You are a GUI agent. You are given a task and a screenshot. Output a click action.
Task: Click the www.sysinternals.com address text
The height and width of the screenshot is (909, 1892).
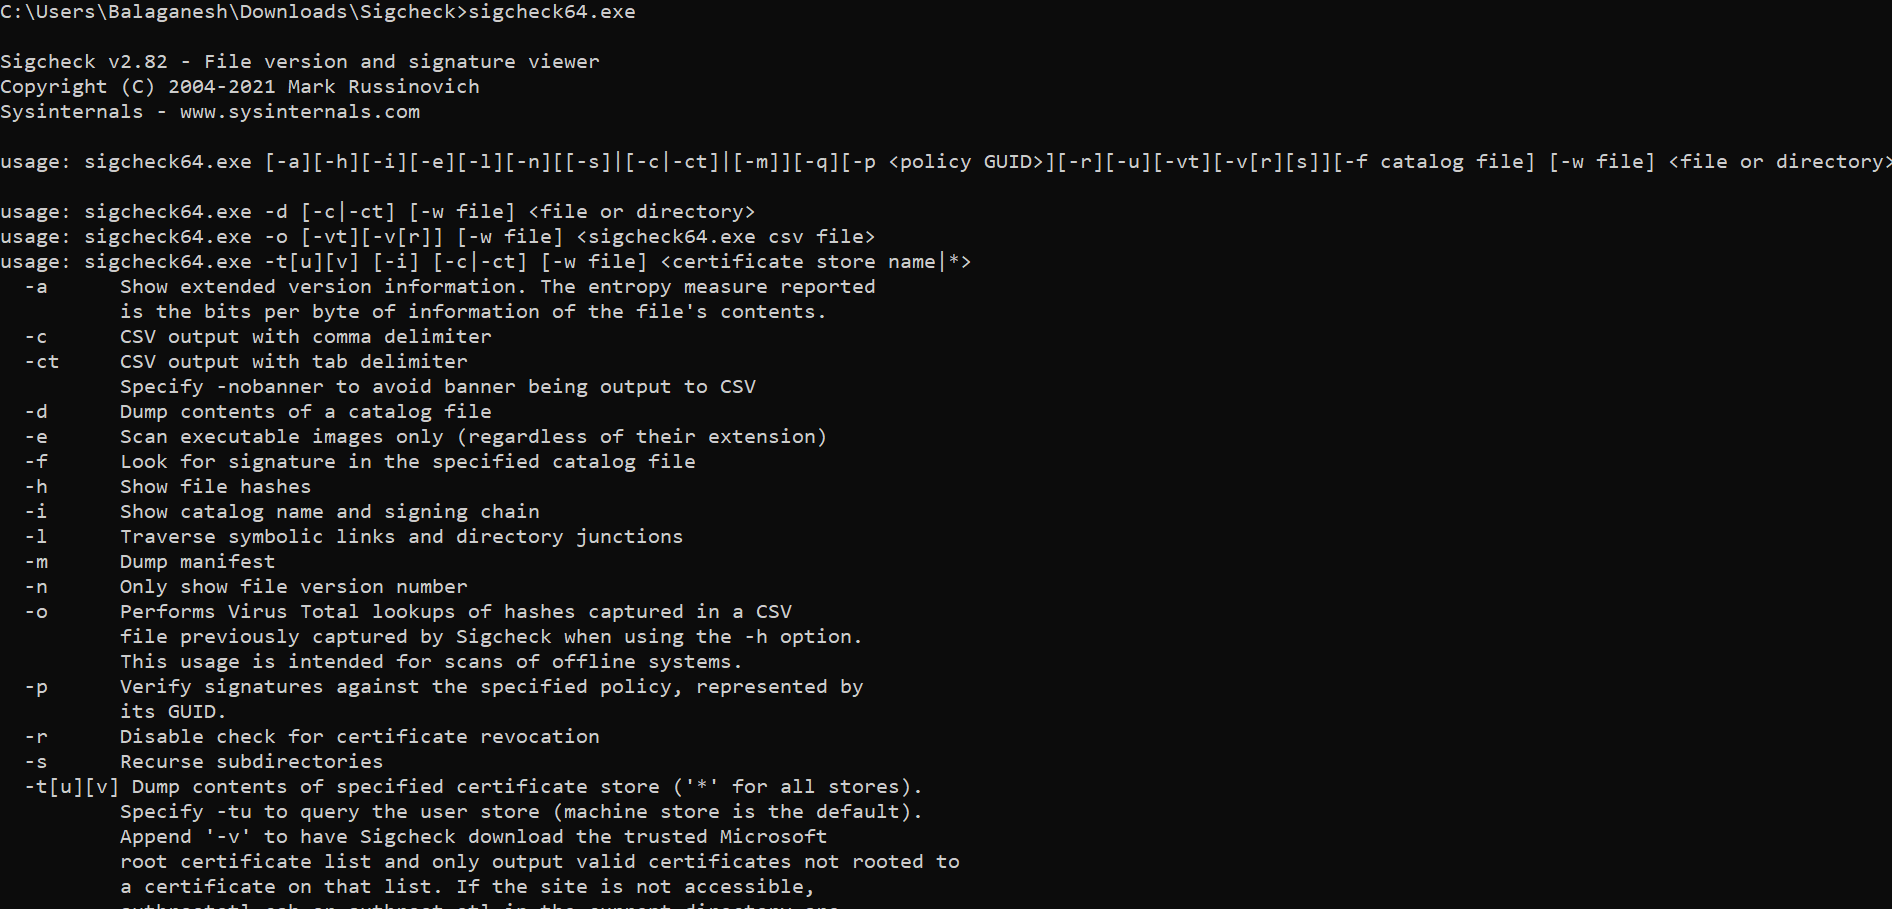[x=300, y=112]
